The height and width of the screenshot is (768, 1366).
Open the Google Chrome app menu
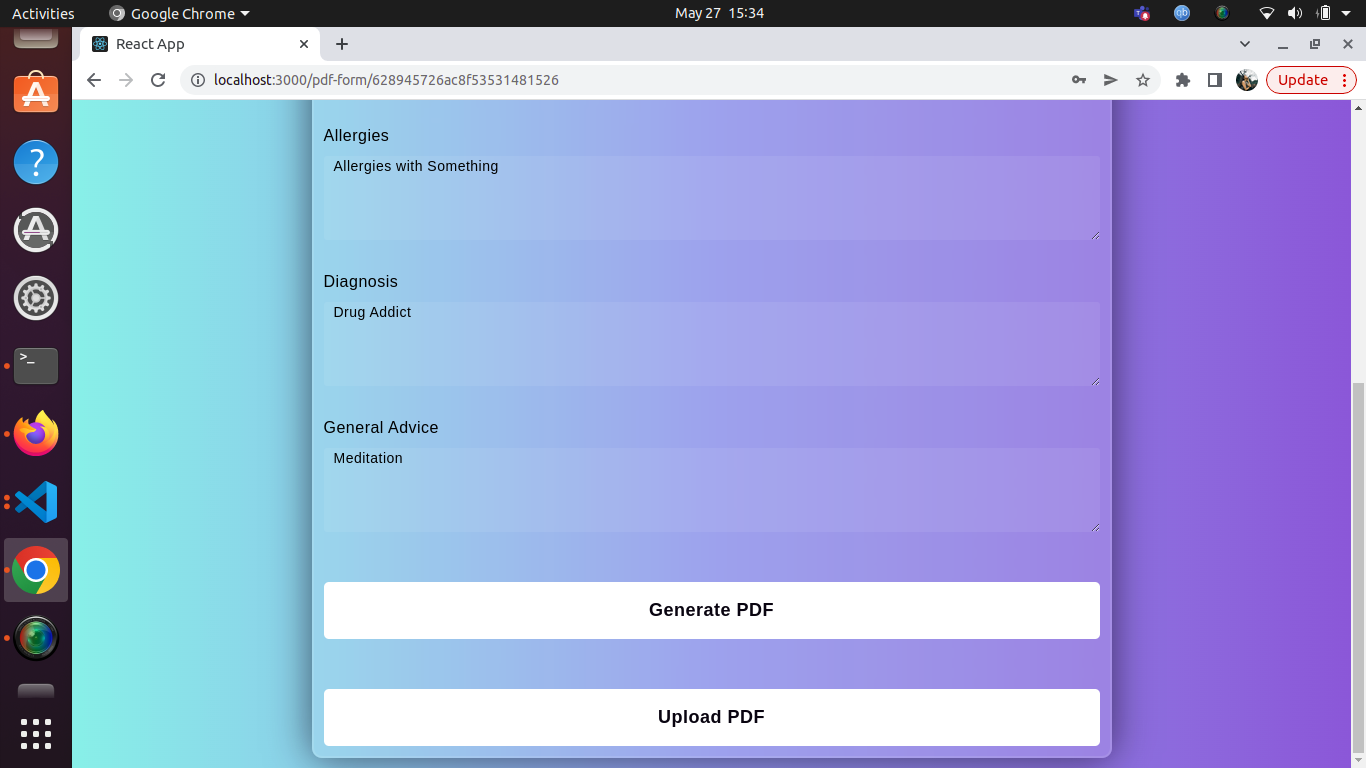(179, 14)
